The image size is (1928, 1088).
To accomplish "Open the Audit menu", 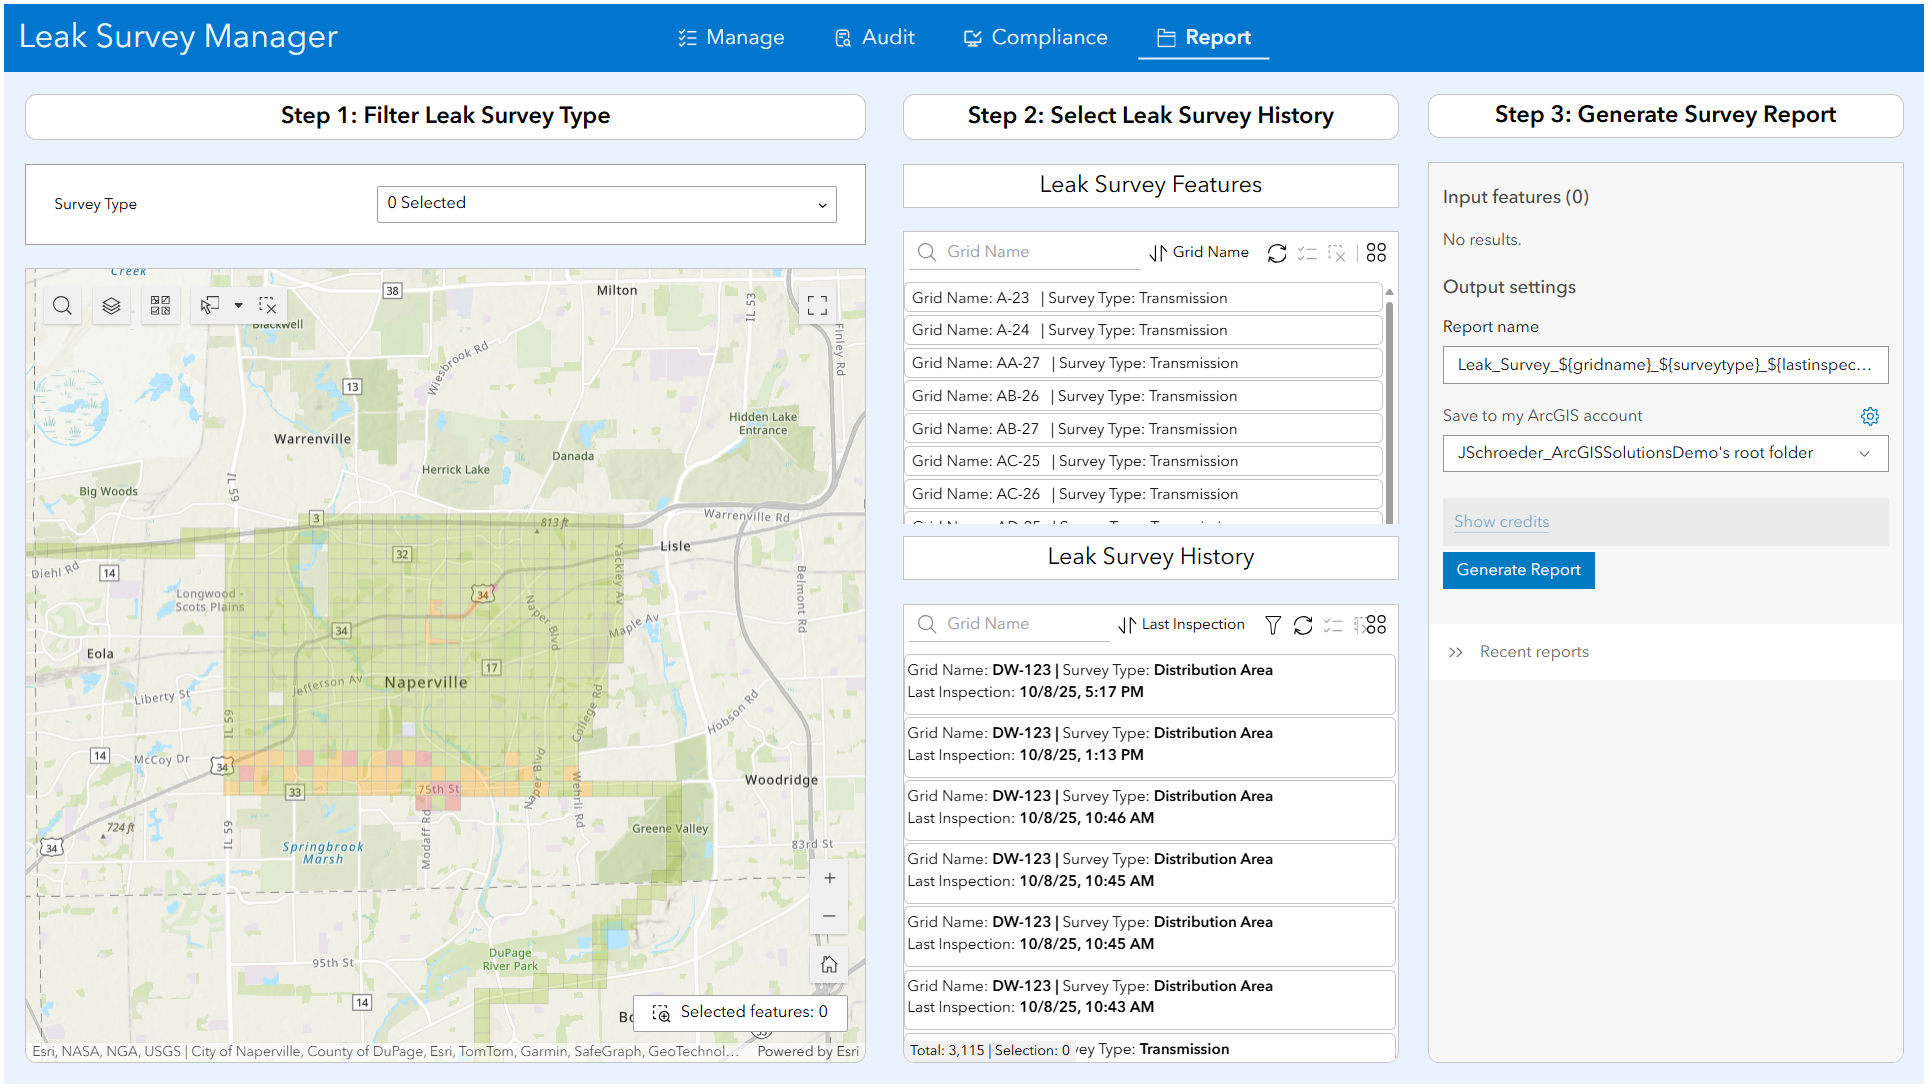I will pyautogui.click(x=874, y=37).
